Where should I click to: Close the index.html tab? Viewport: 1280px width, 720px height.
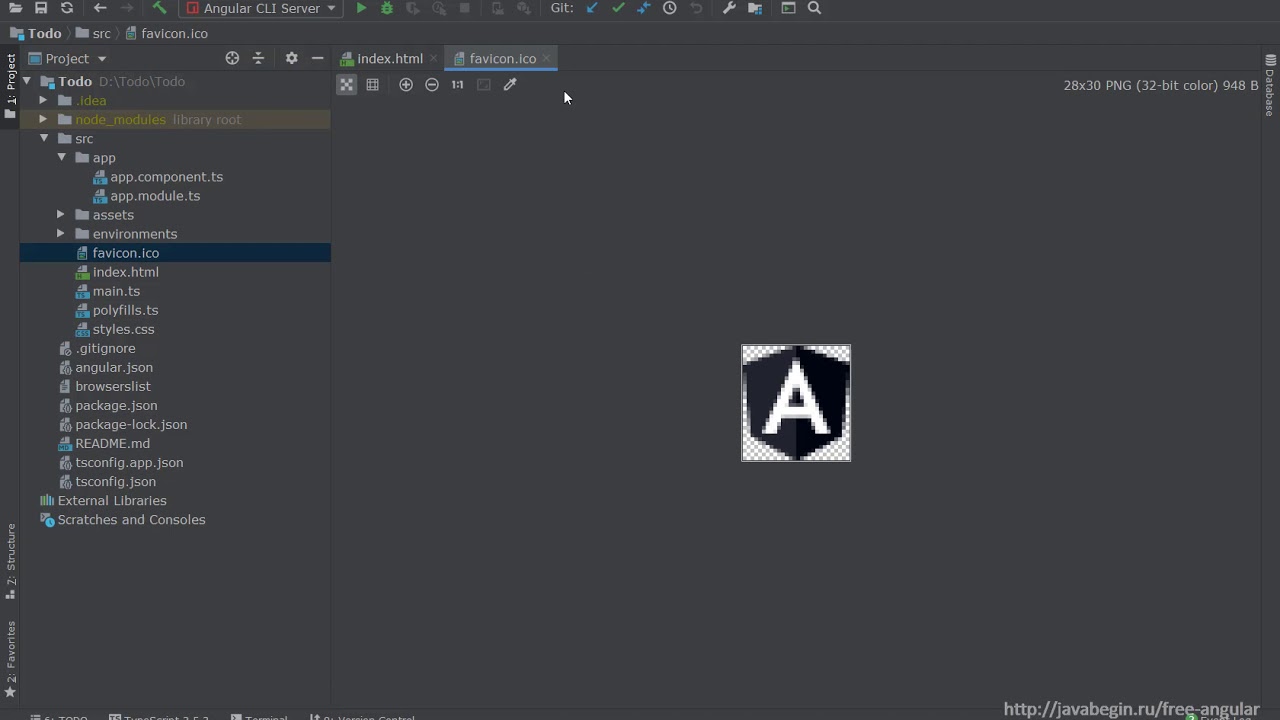[x=433, y=59]
